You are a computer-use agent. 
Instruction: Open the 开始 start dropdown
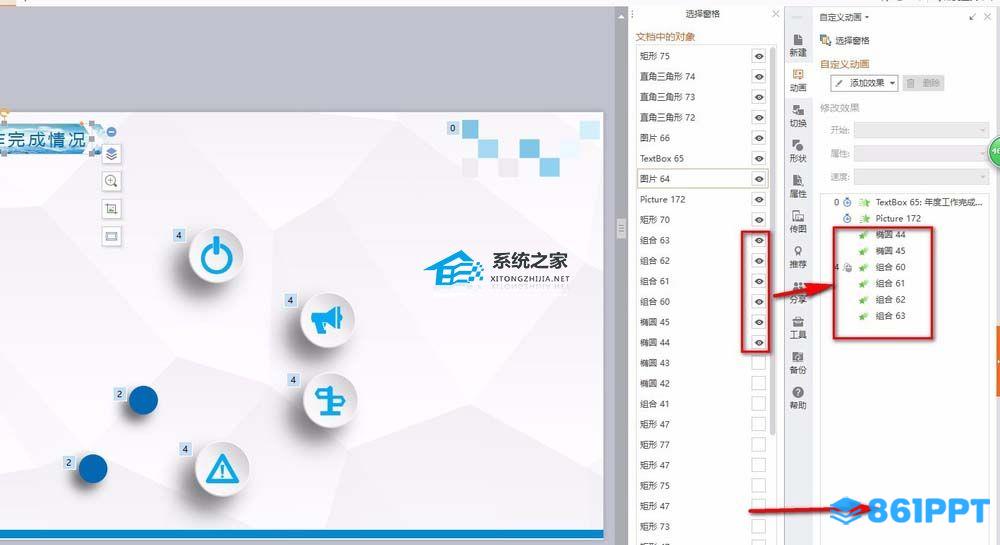click(x=921, y=130)
